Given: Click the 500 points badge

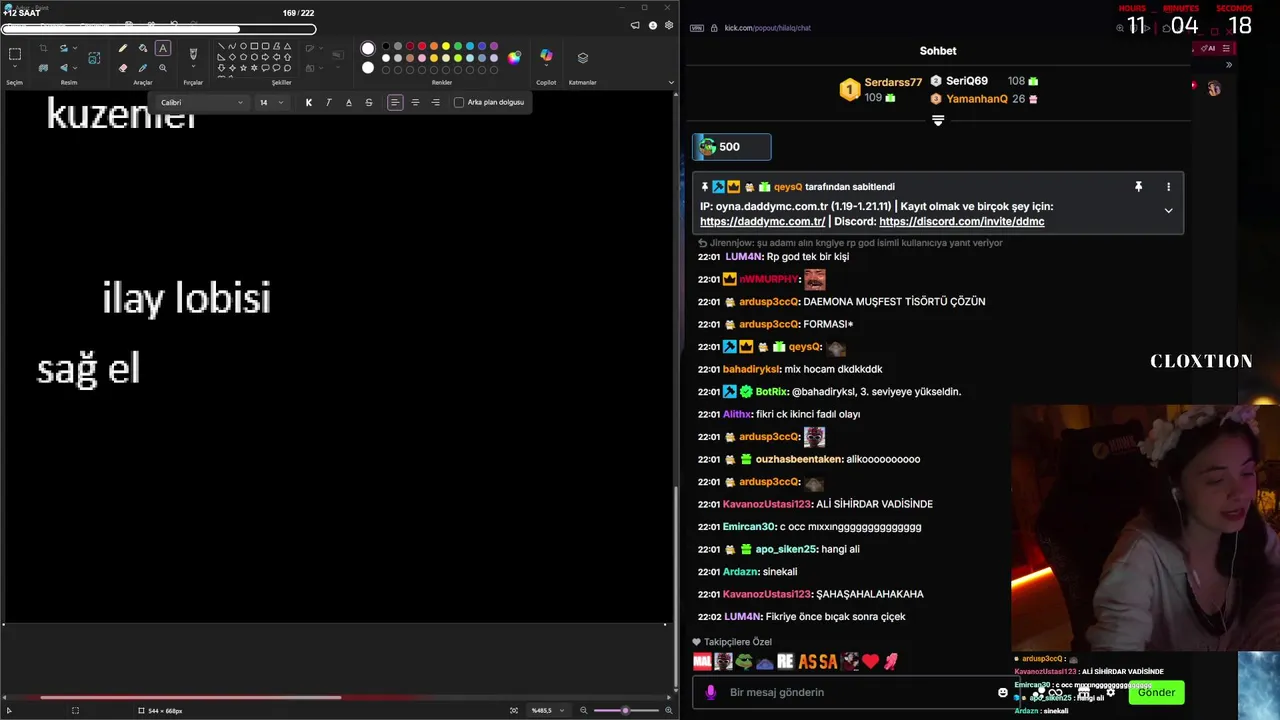Looking at the screenshot, I should 732,147.
